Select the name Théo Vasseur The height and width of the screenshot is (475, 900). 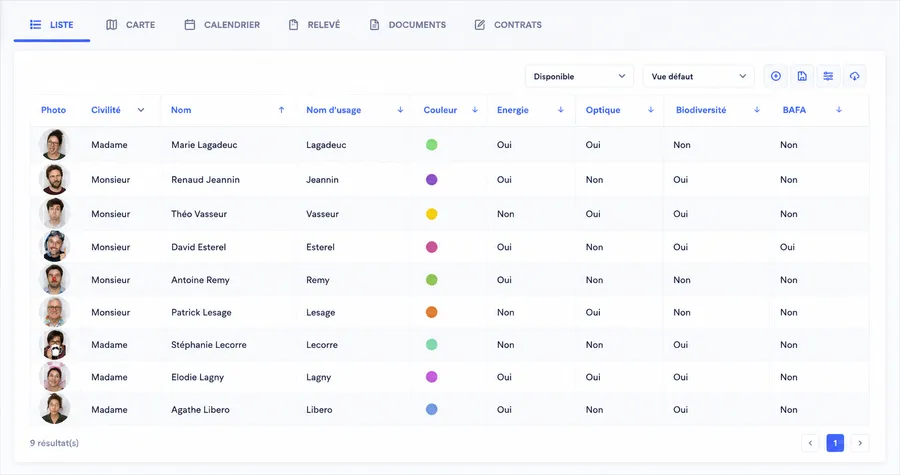pyautogui.click(x=199, y=214)
